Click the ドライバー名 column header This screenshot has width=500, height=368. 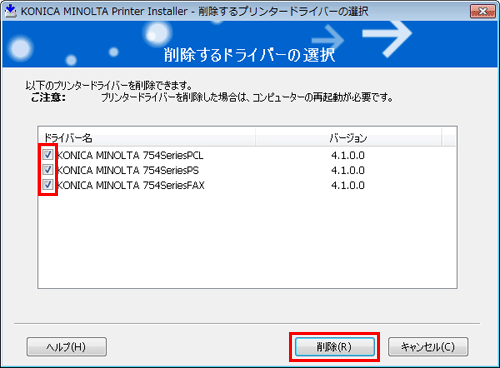(x=147, y=137)
